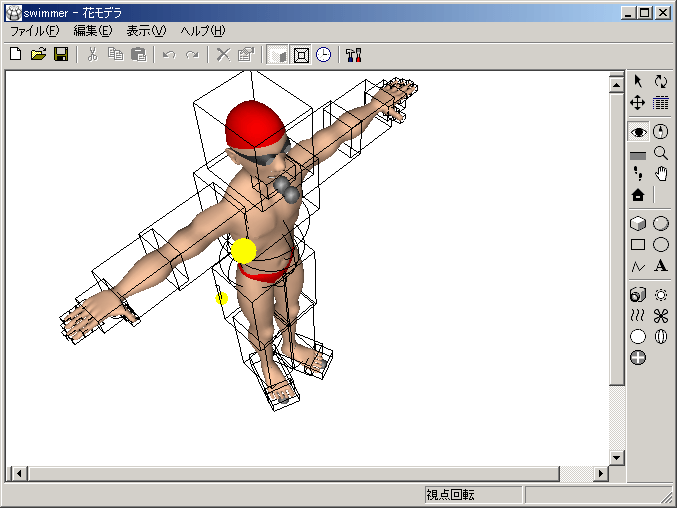Screen dimensions: 677x508
Task: Open the ヘルプ(H) menu
Action: click(202, 31)
